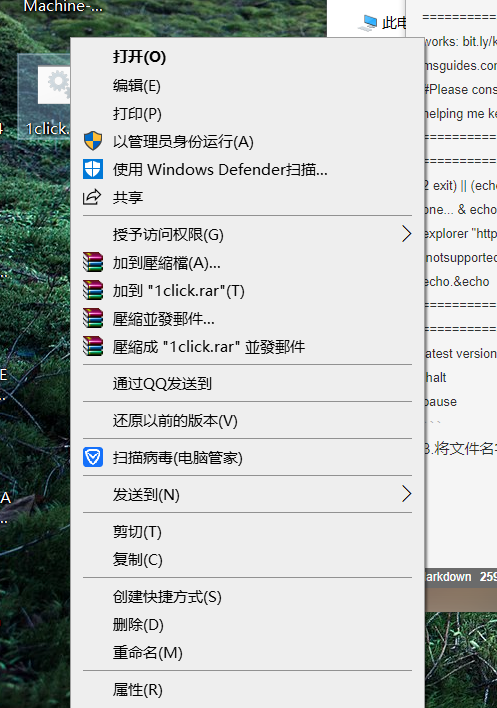
Task: Click WinRAR icon beside 壓縮成 "1click.rar" 並發郵件
Action: (x=93, y=346)
